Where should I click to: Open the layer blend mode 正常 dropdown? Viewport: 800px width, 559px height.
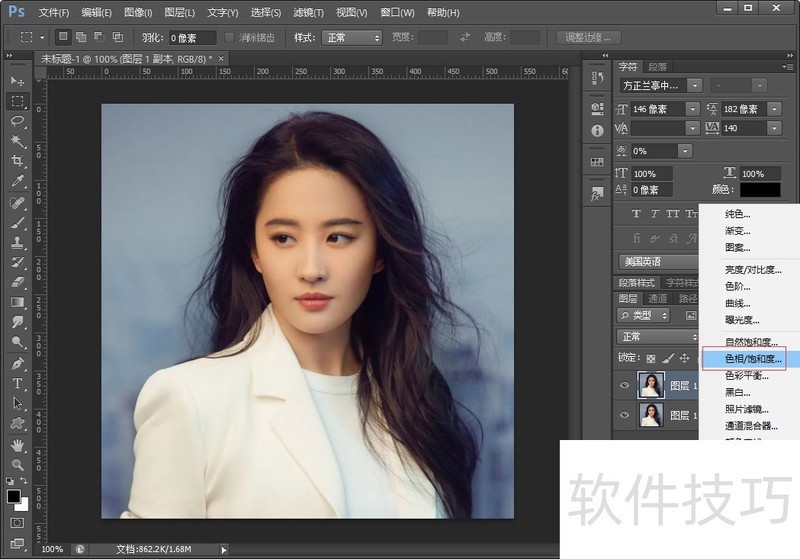pyautogui.click(x=658, y=337)
